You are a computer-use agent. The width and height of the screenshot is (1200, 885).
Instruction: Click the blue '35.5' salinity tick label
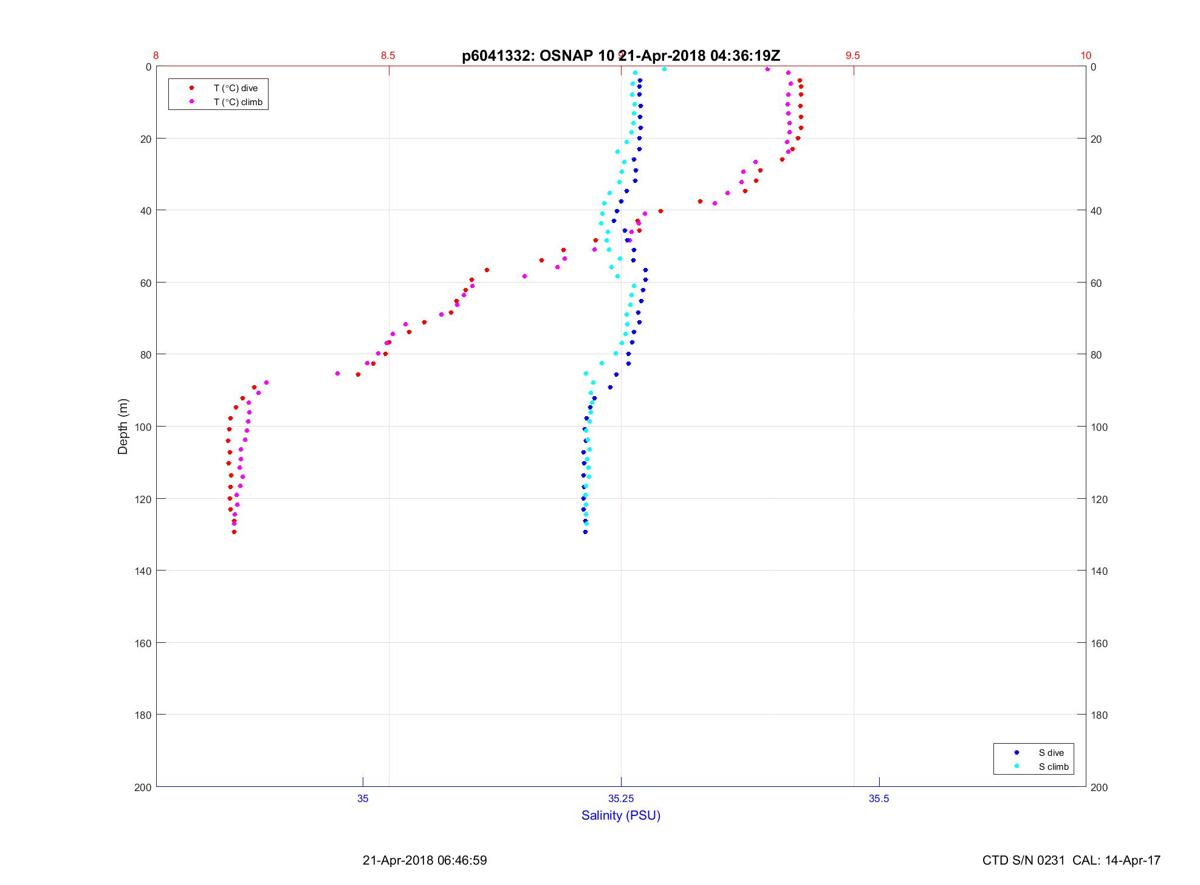click(x=879, y=798)
